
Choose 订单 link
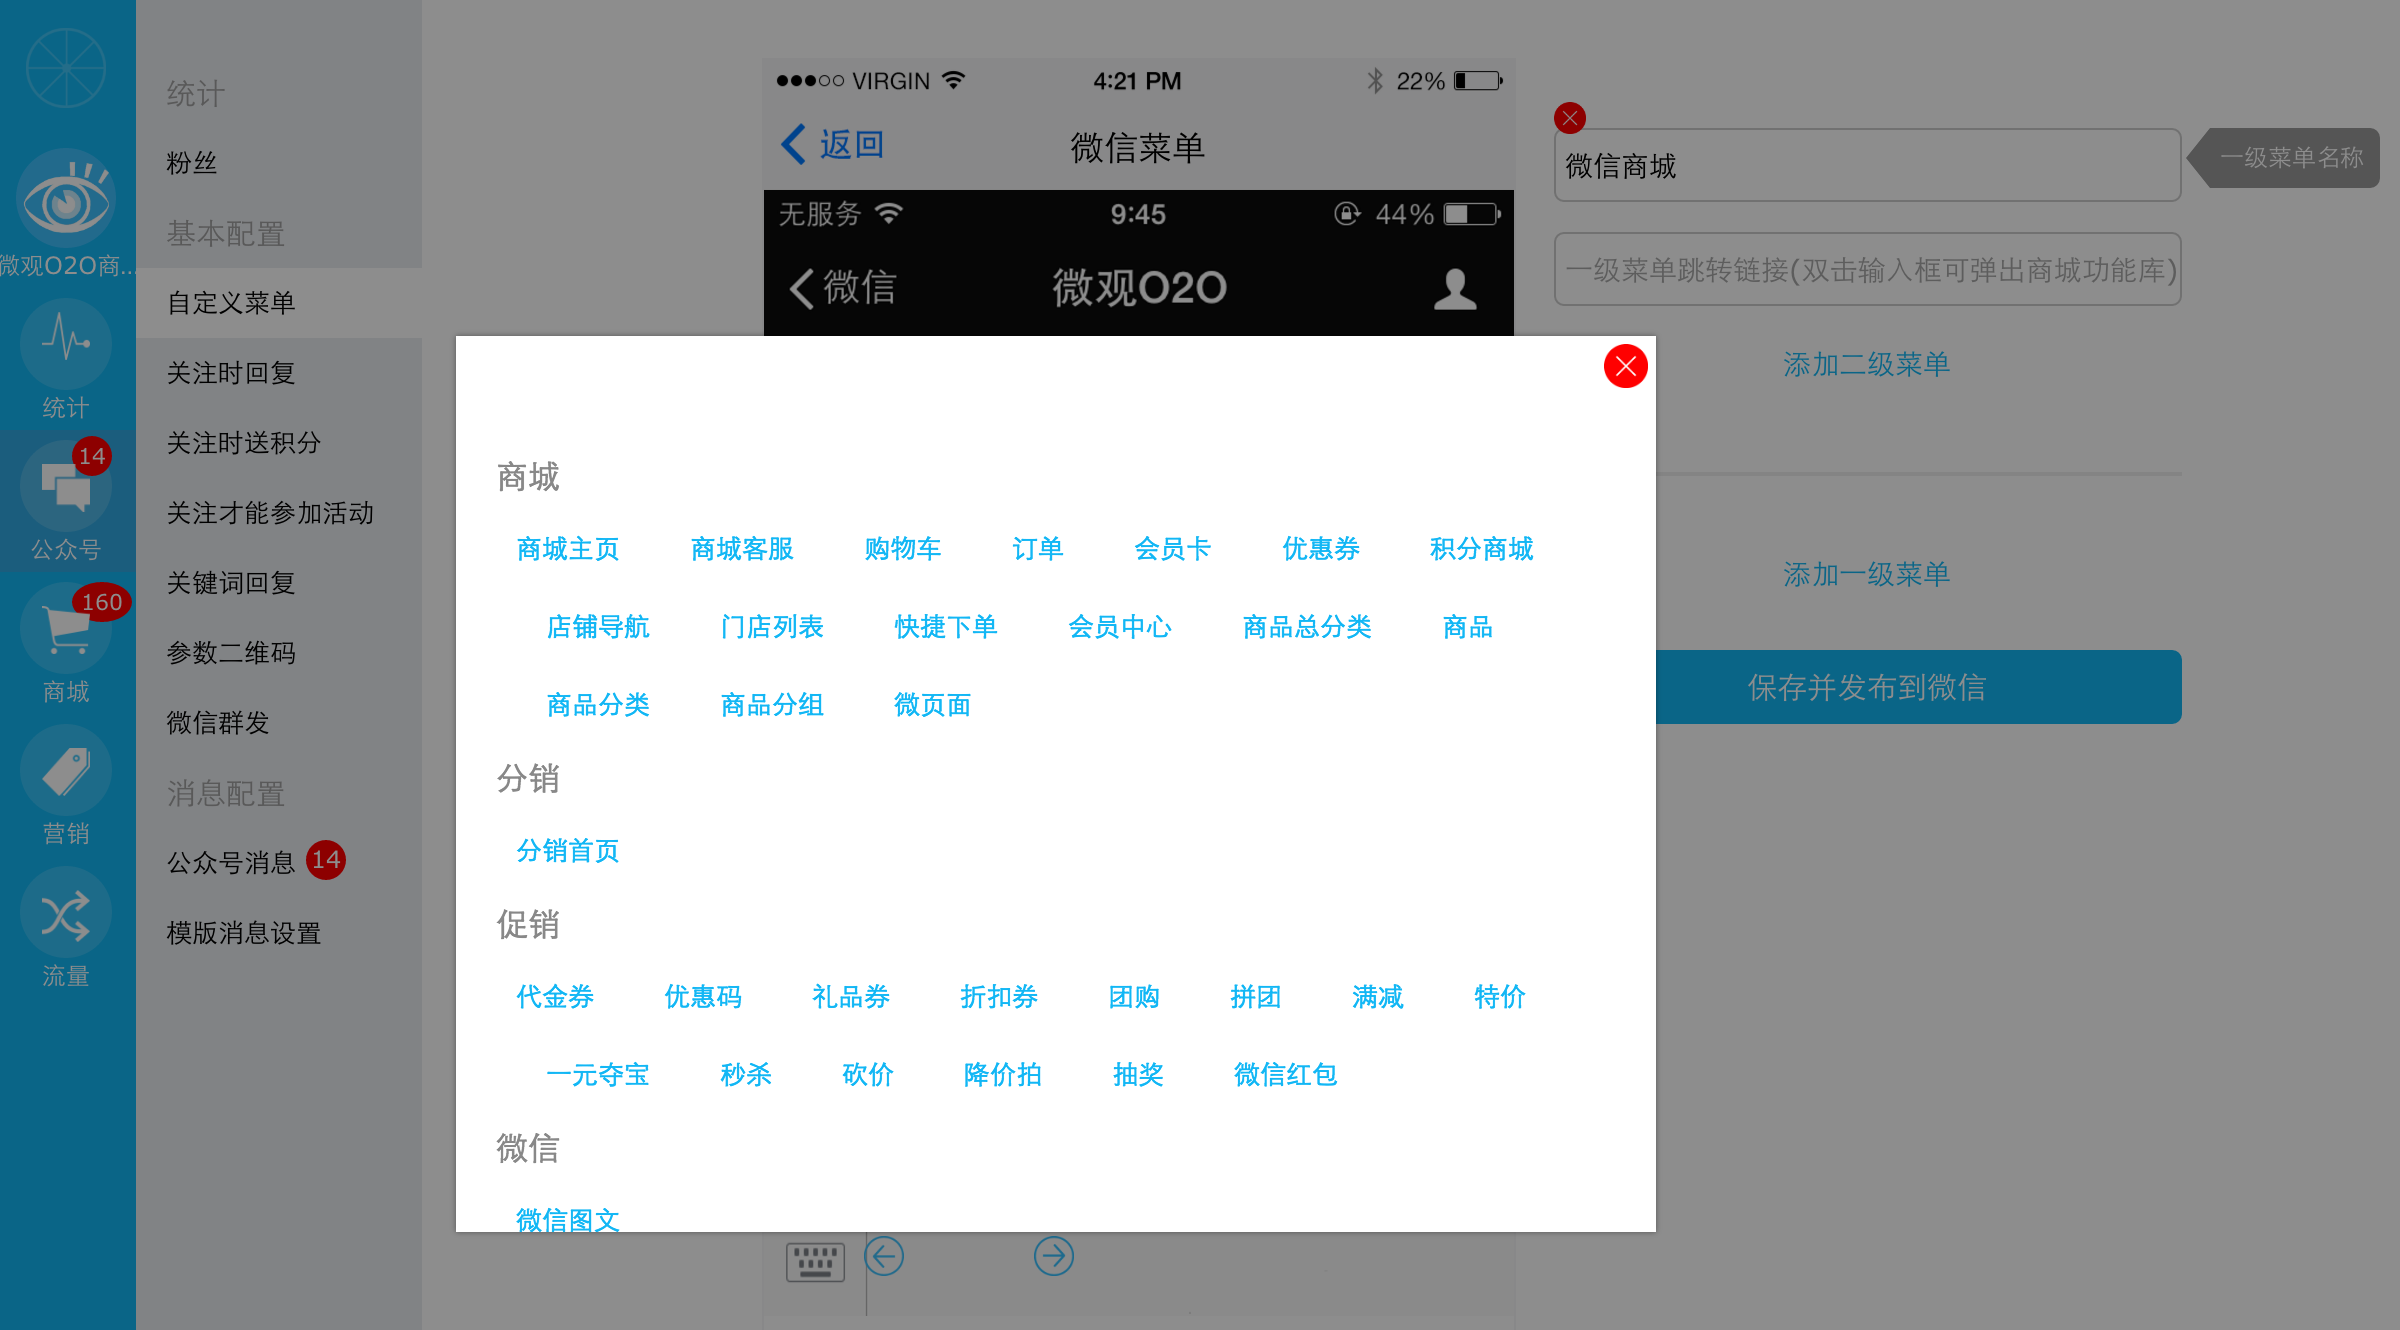coord(1038,549)
